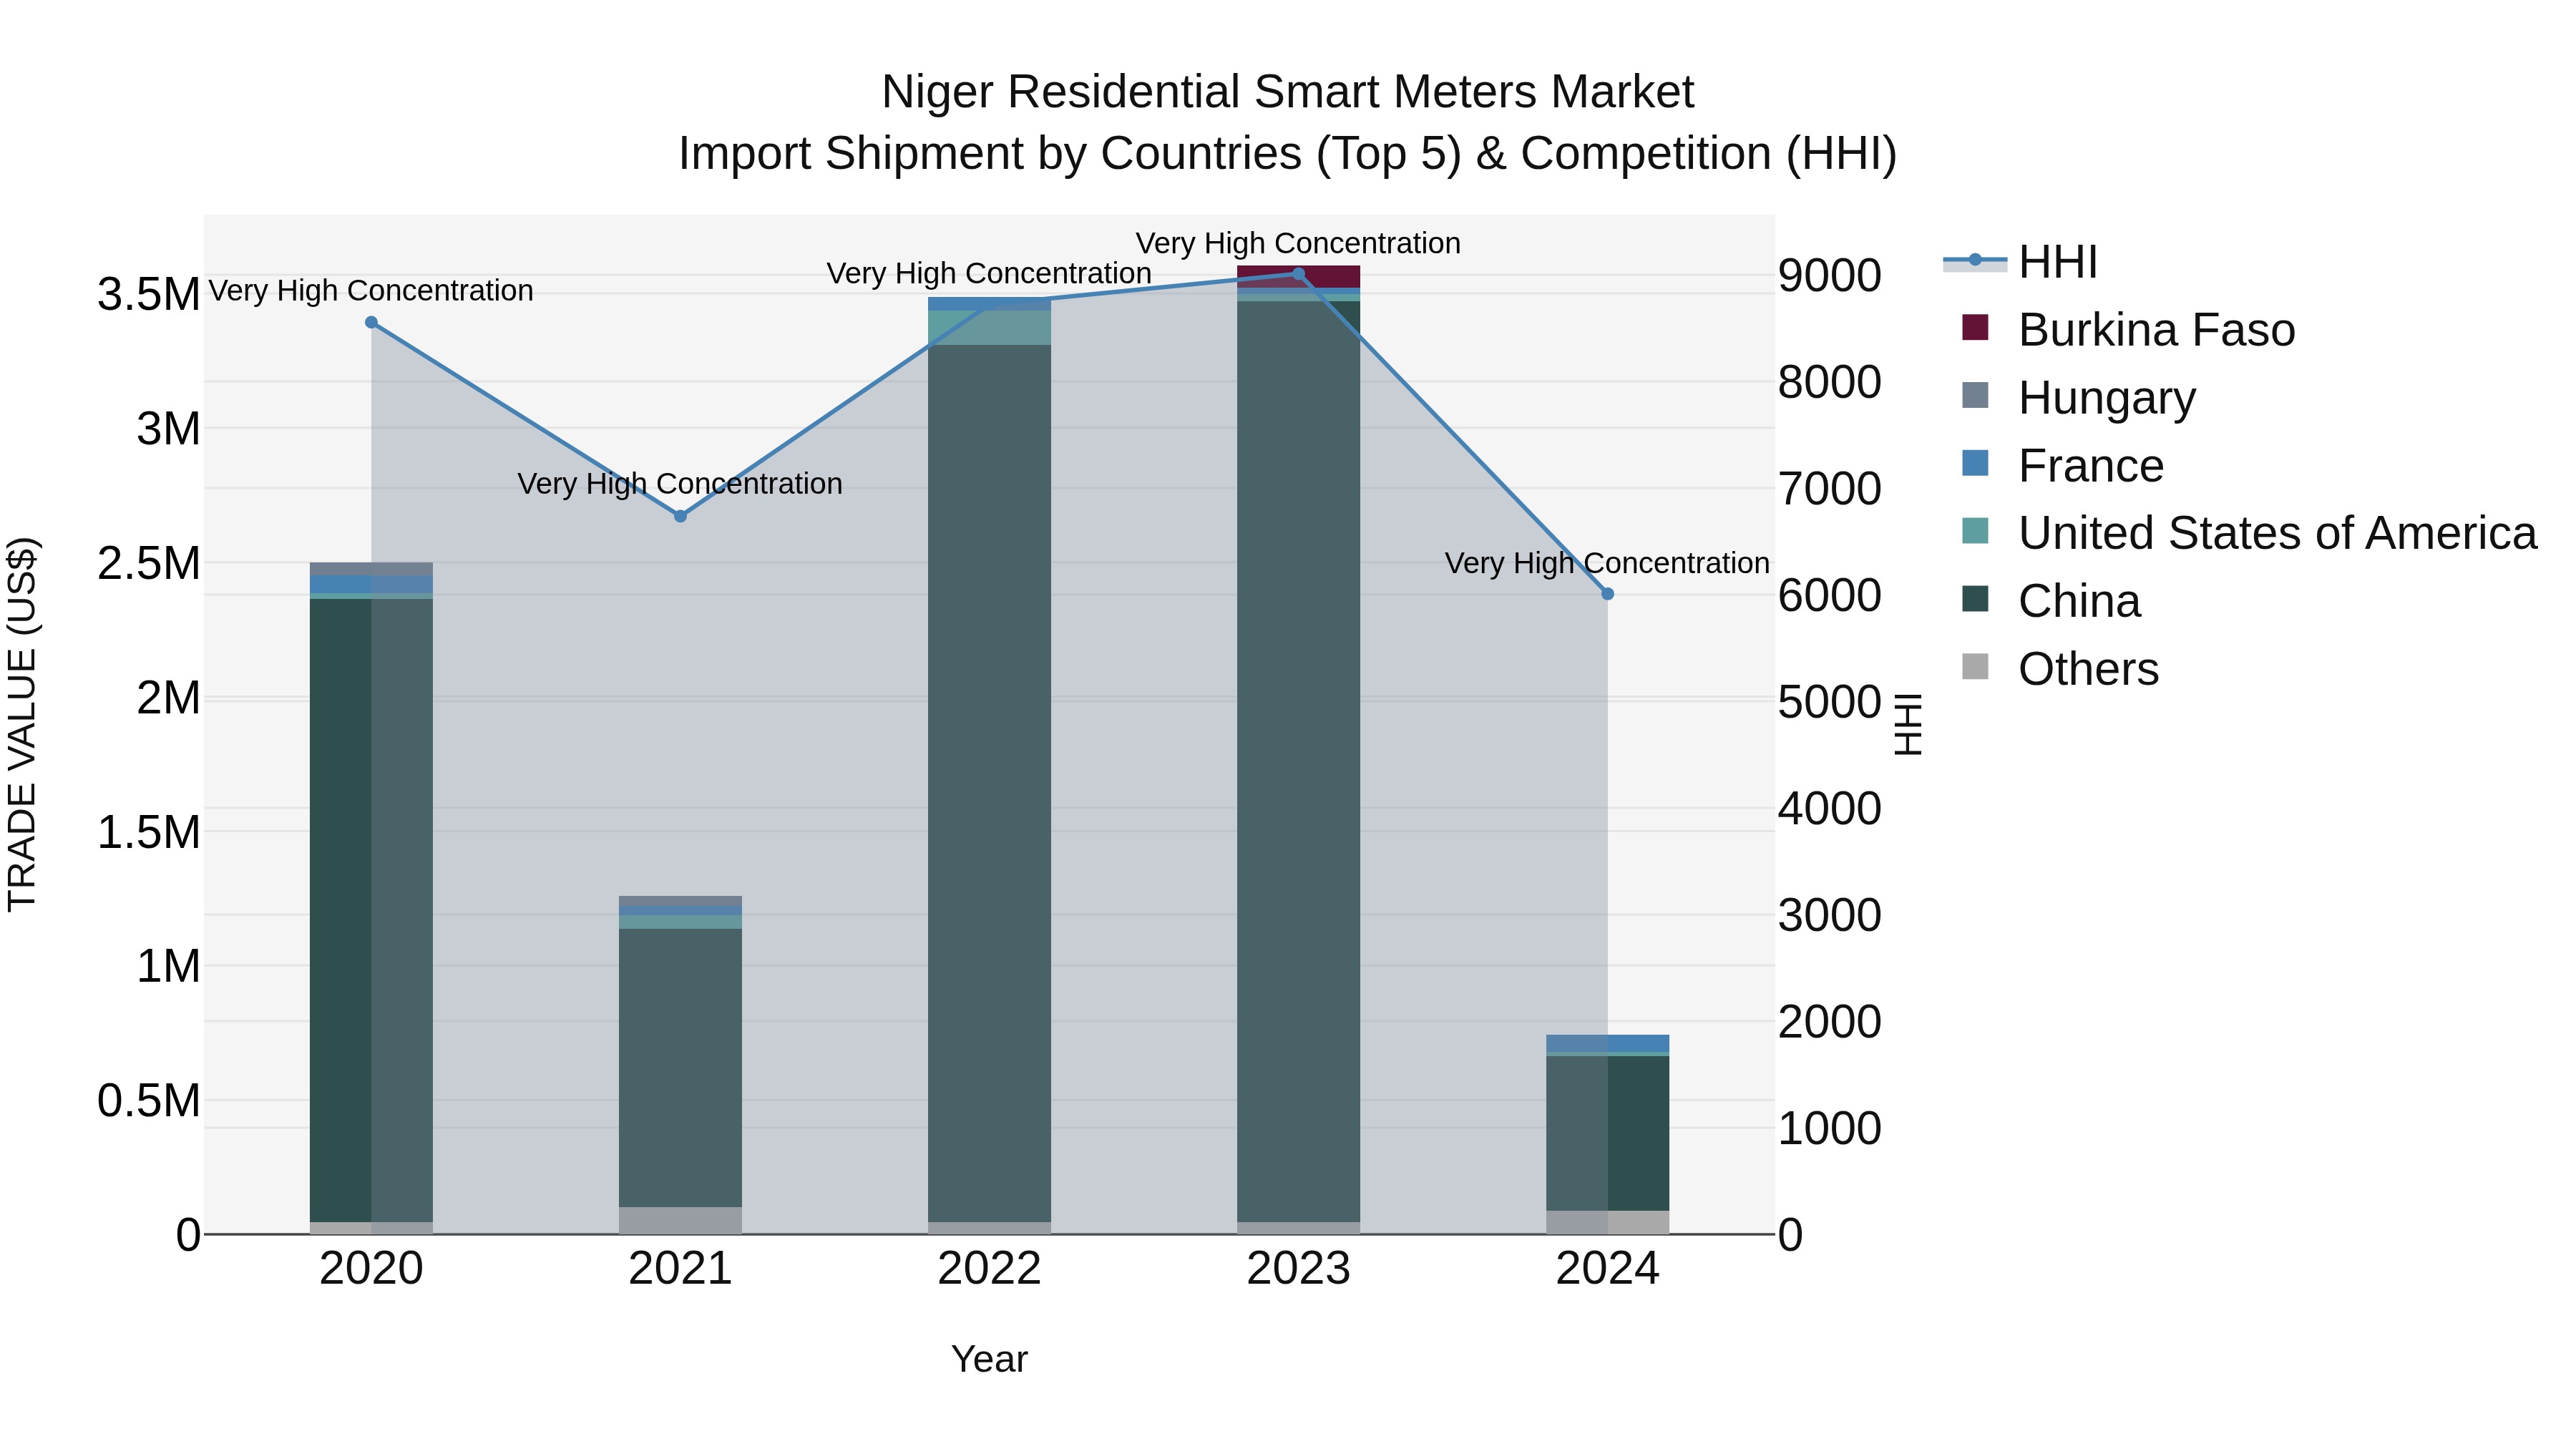Toggle the Hungary legend entry
The height and width of the screenshot is (1449, 2576).
click(2078, 397)
